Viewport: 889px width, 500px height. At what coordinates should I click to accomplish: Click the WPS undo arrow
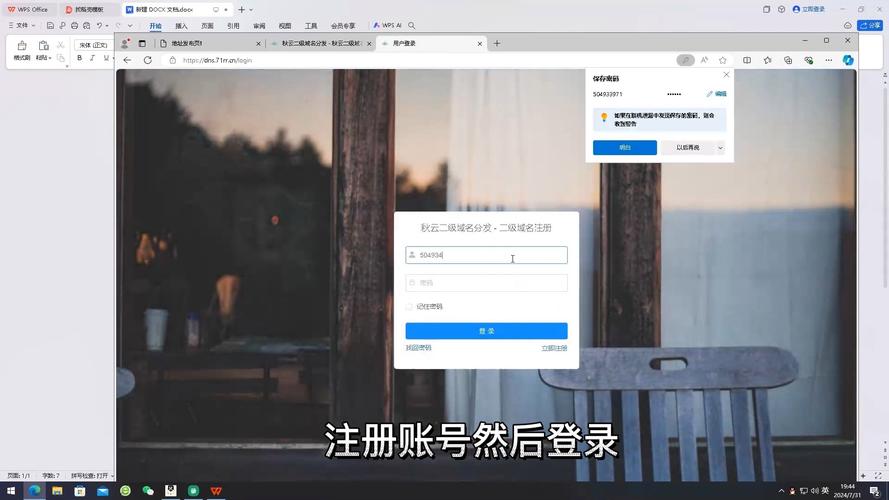(x=99, y=26)
